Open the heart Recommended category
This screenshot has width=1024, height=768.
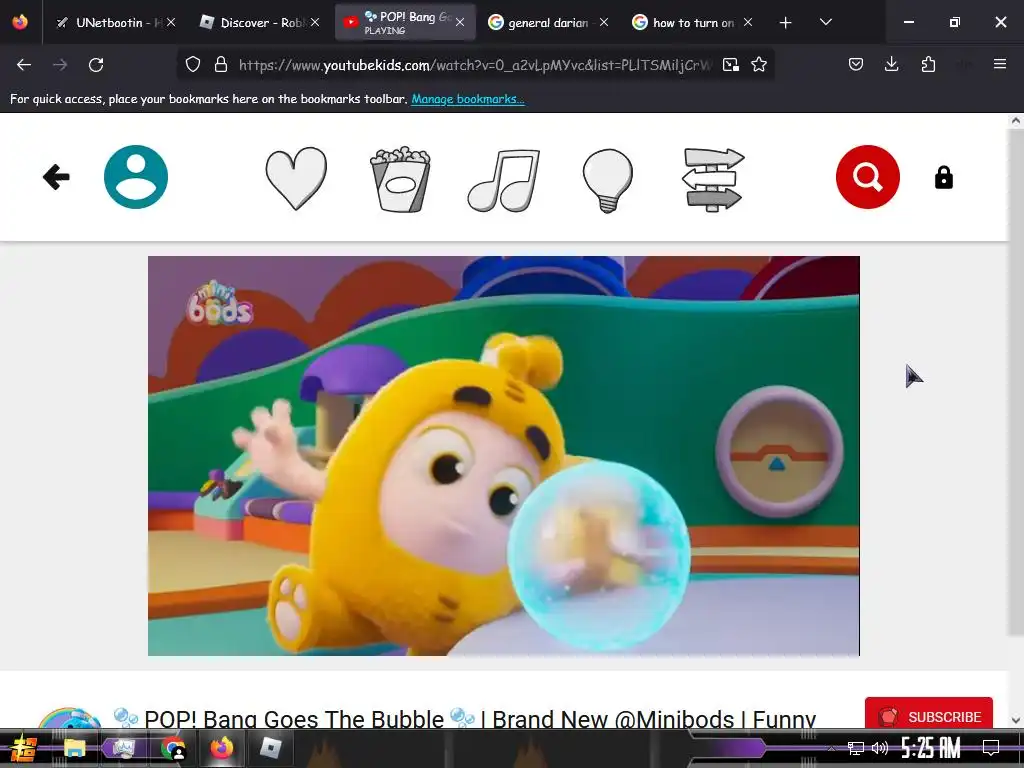click(296, 178)
